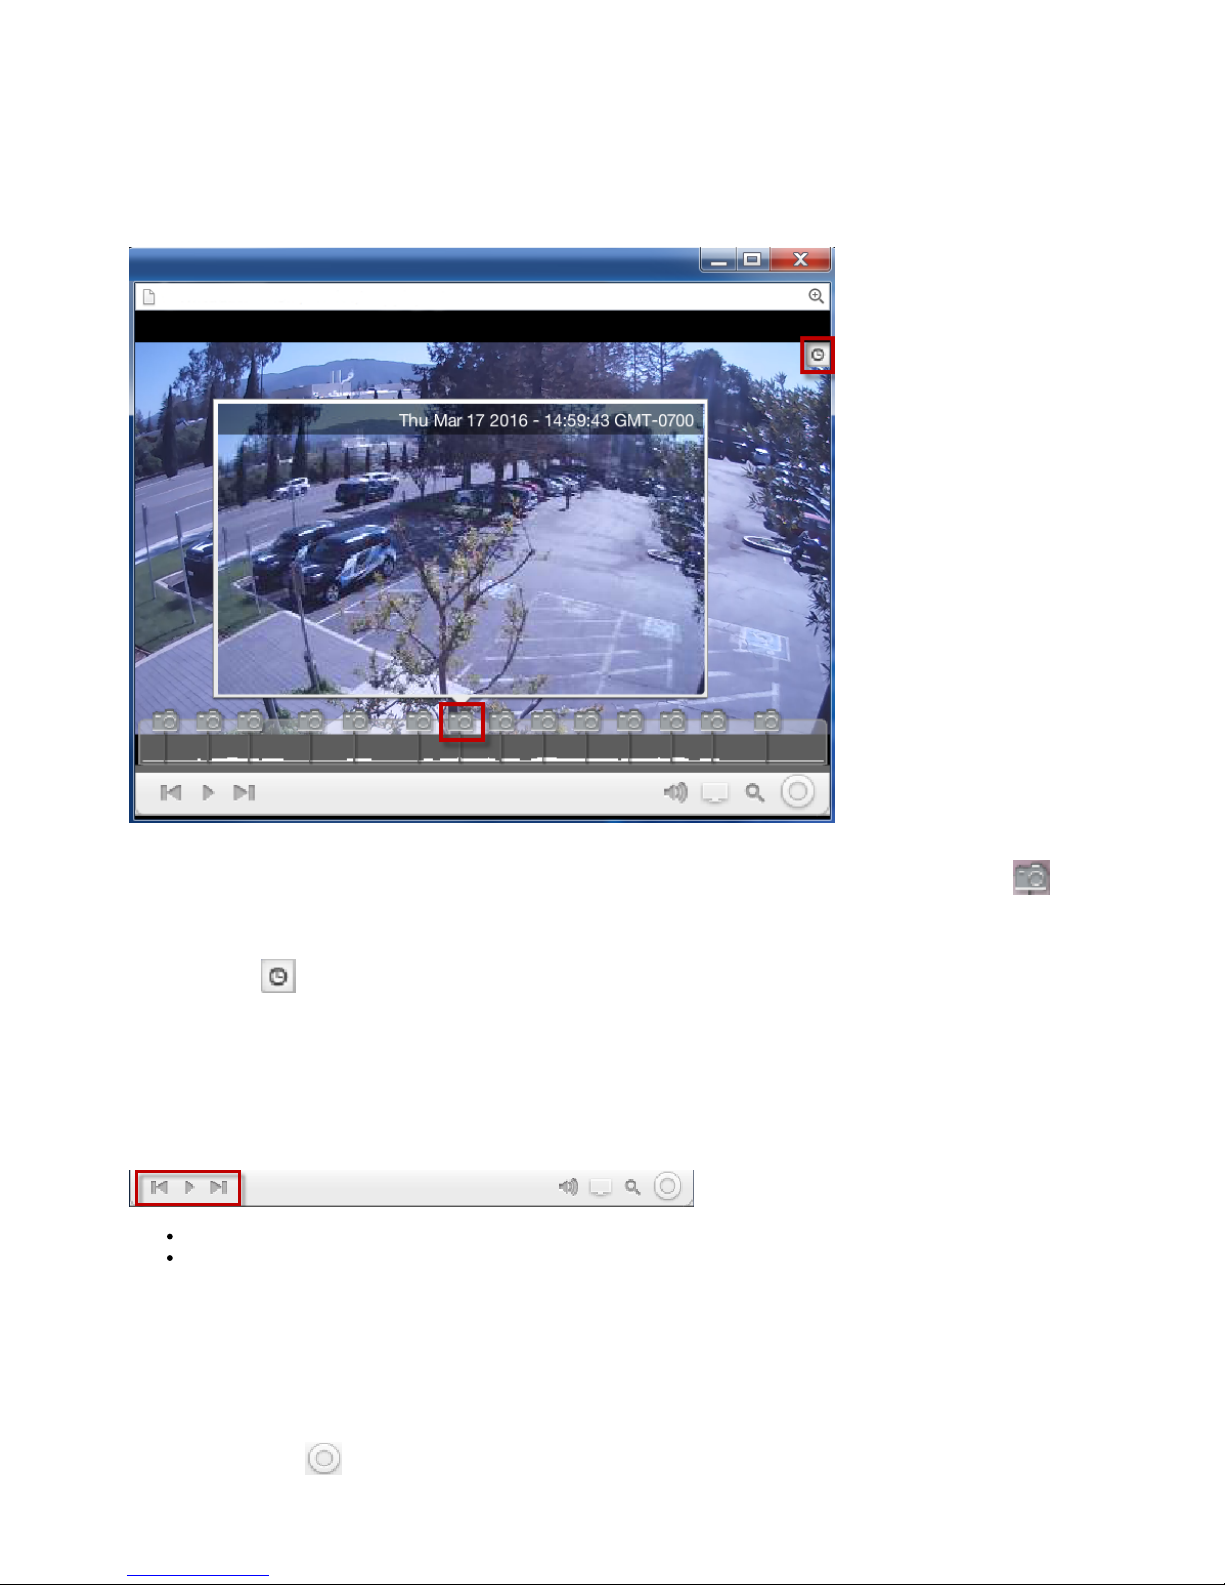Skip to next clip in the player window
Image resolution: width=1225 pixels, height=1585 pixels.
pos(244,792)
